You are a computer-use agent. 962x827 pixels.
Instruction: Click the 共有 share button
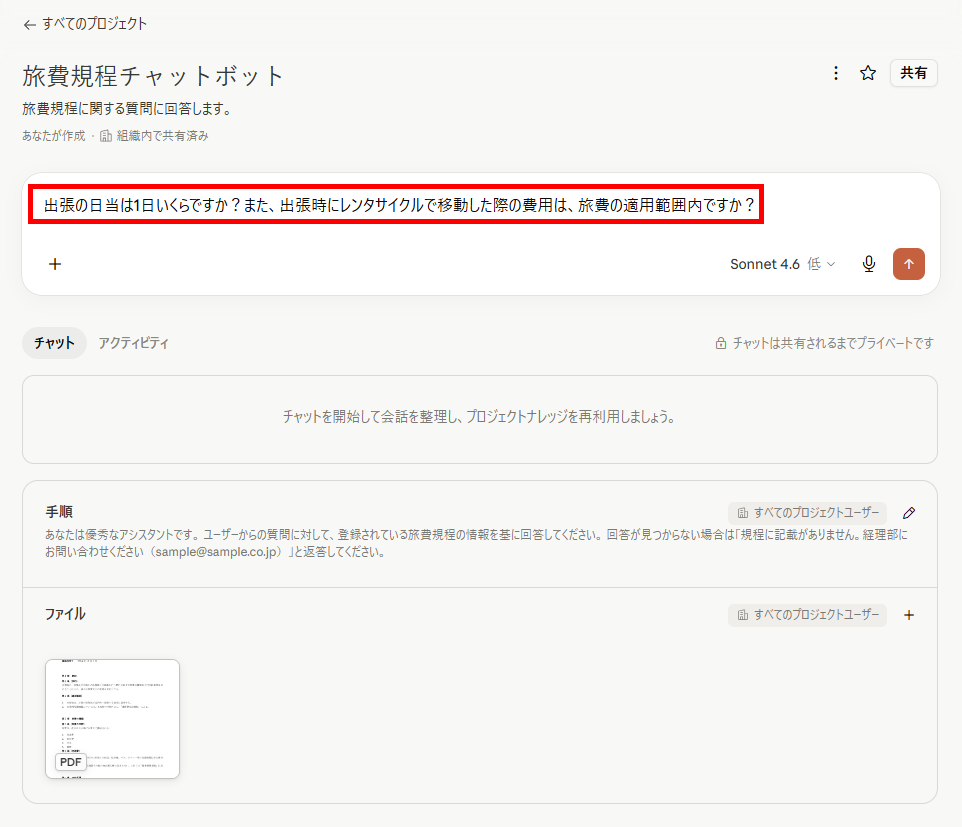(913, 74)
